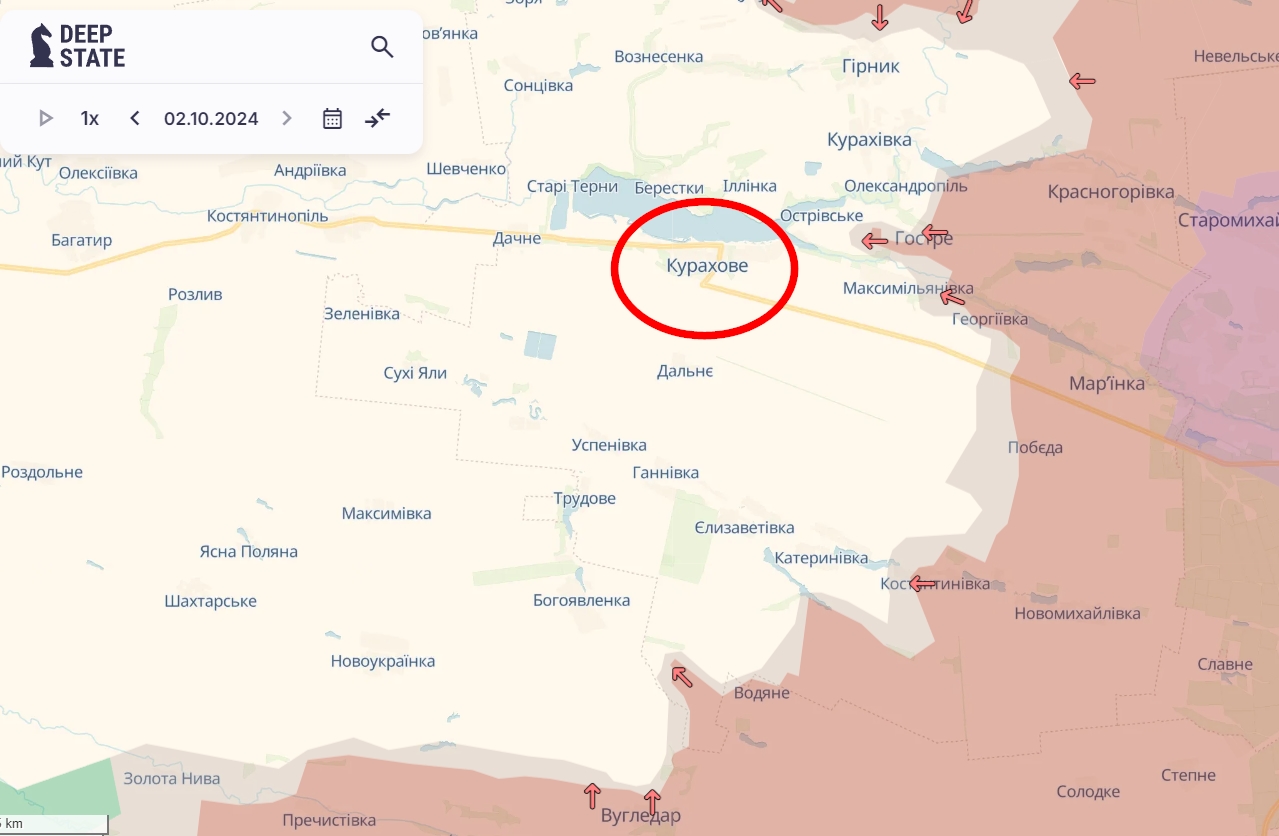Click the compare arrows icon
Viewport: 1279px width, 836px height.
coord(377,118)
